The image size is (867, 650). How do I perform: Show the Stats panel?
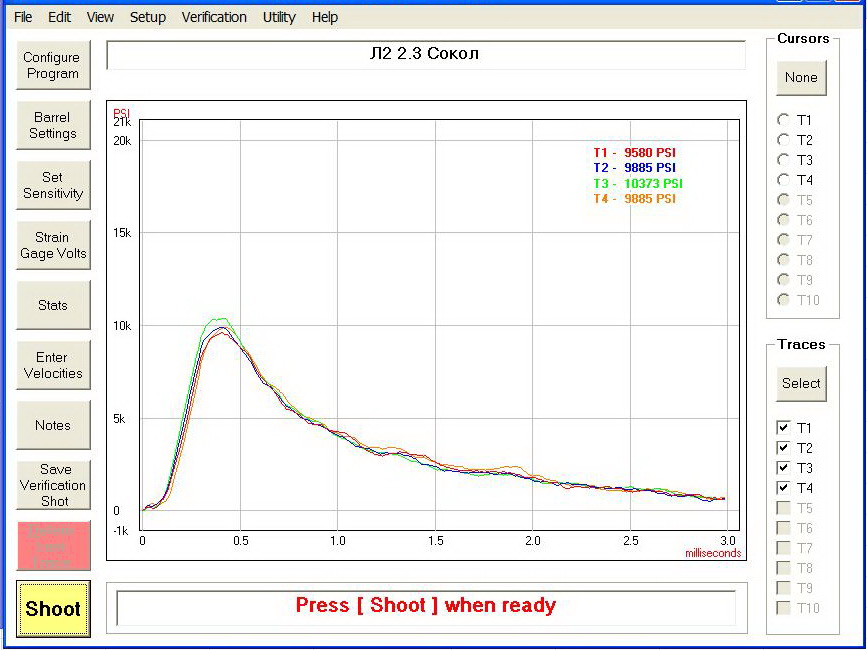pyautogui.click(x=52, y=306)
